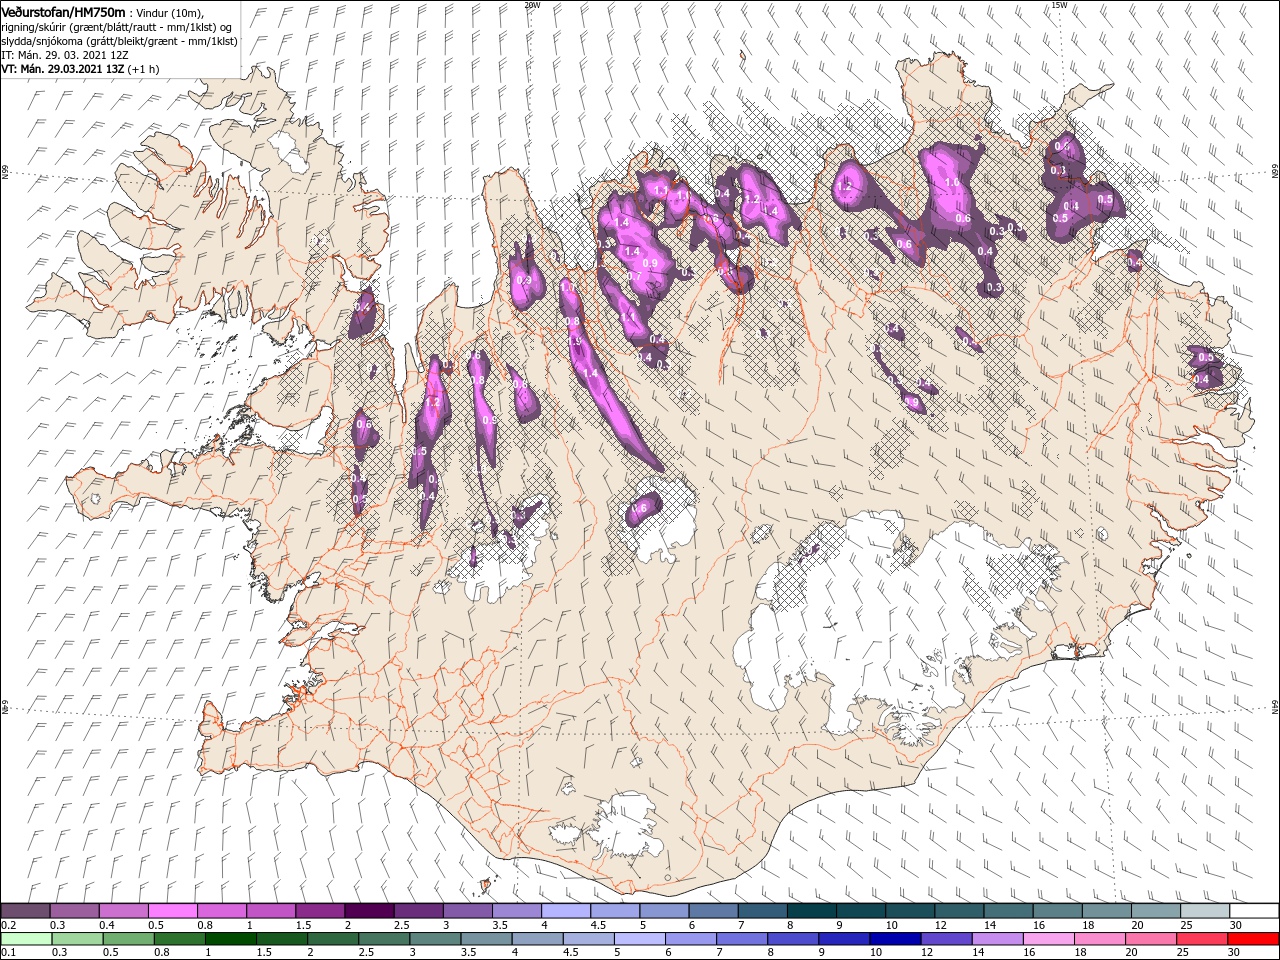Image resolution: width=1280 pixels, height=960 pixels.
Task: Pick the deep blue 10 swatch in bottom legend row
Action: 895,939
